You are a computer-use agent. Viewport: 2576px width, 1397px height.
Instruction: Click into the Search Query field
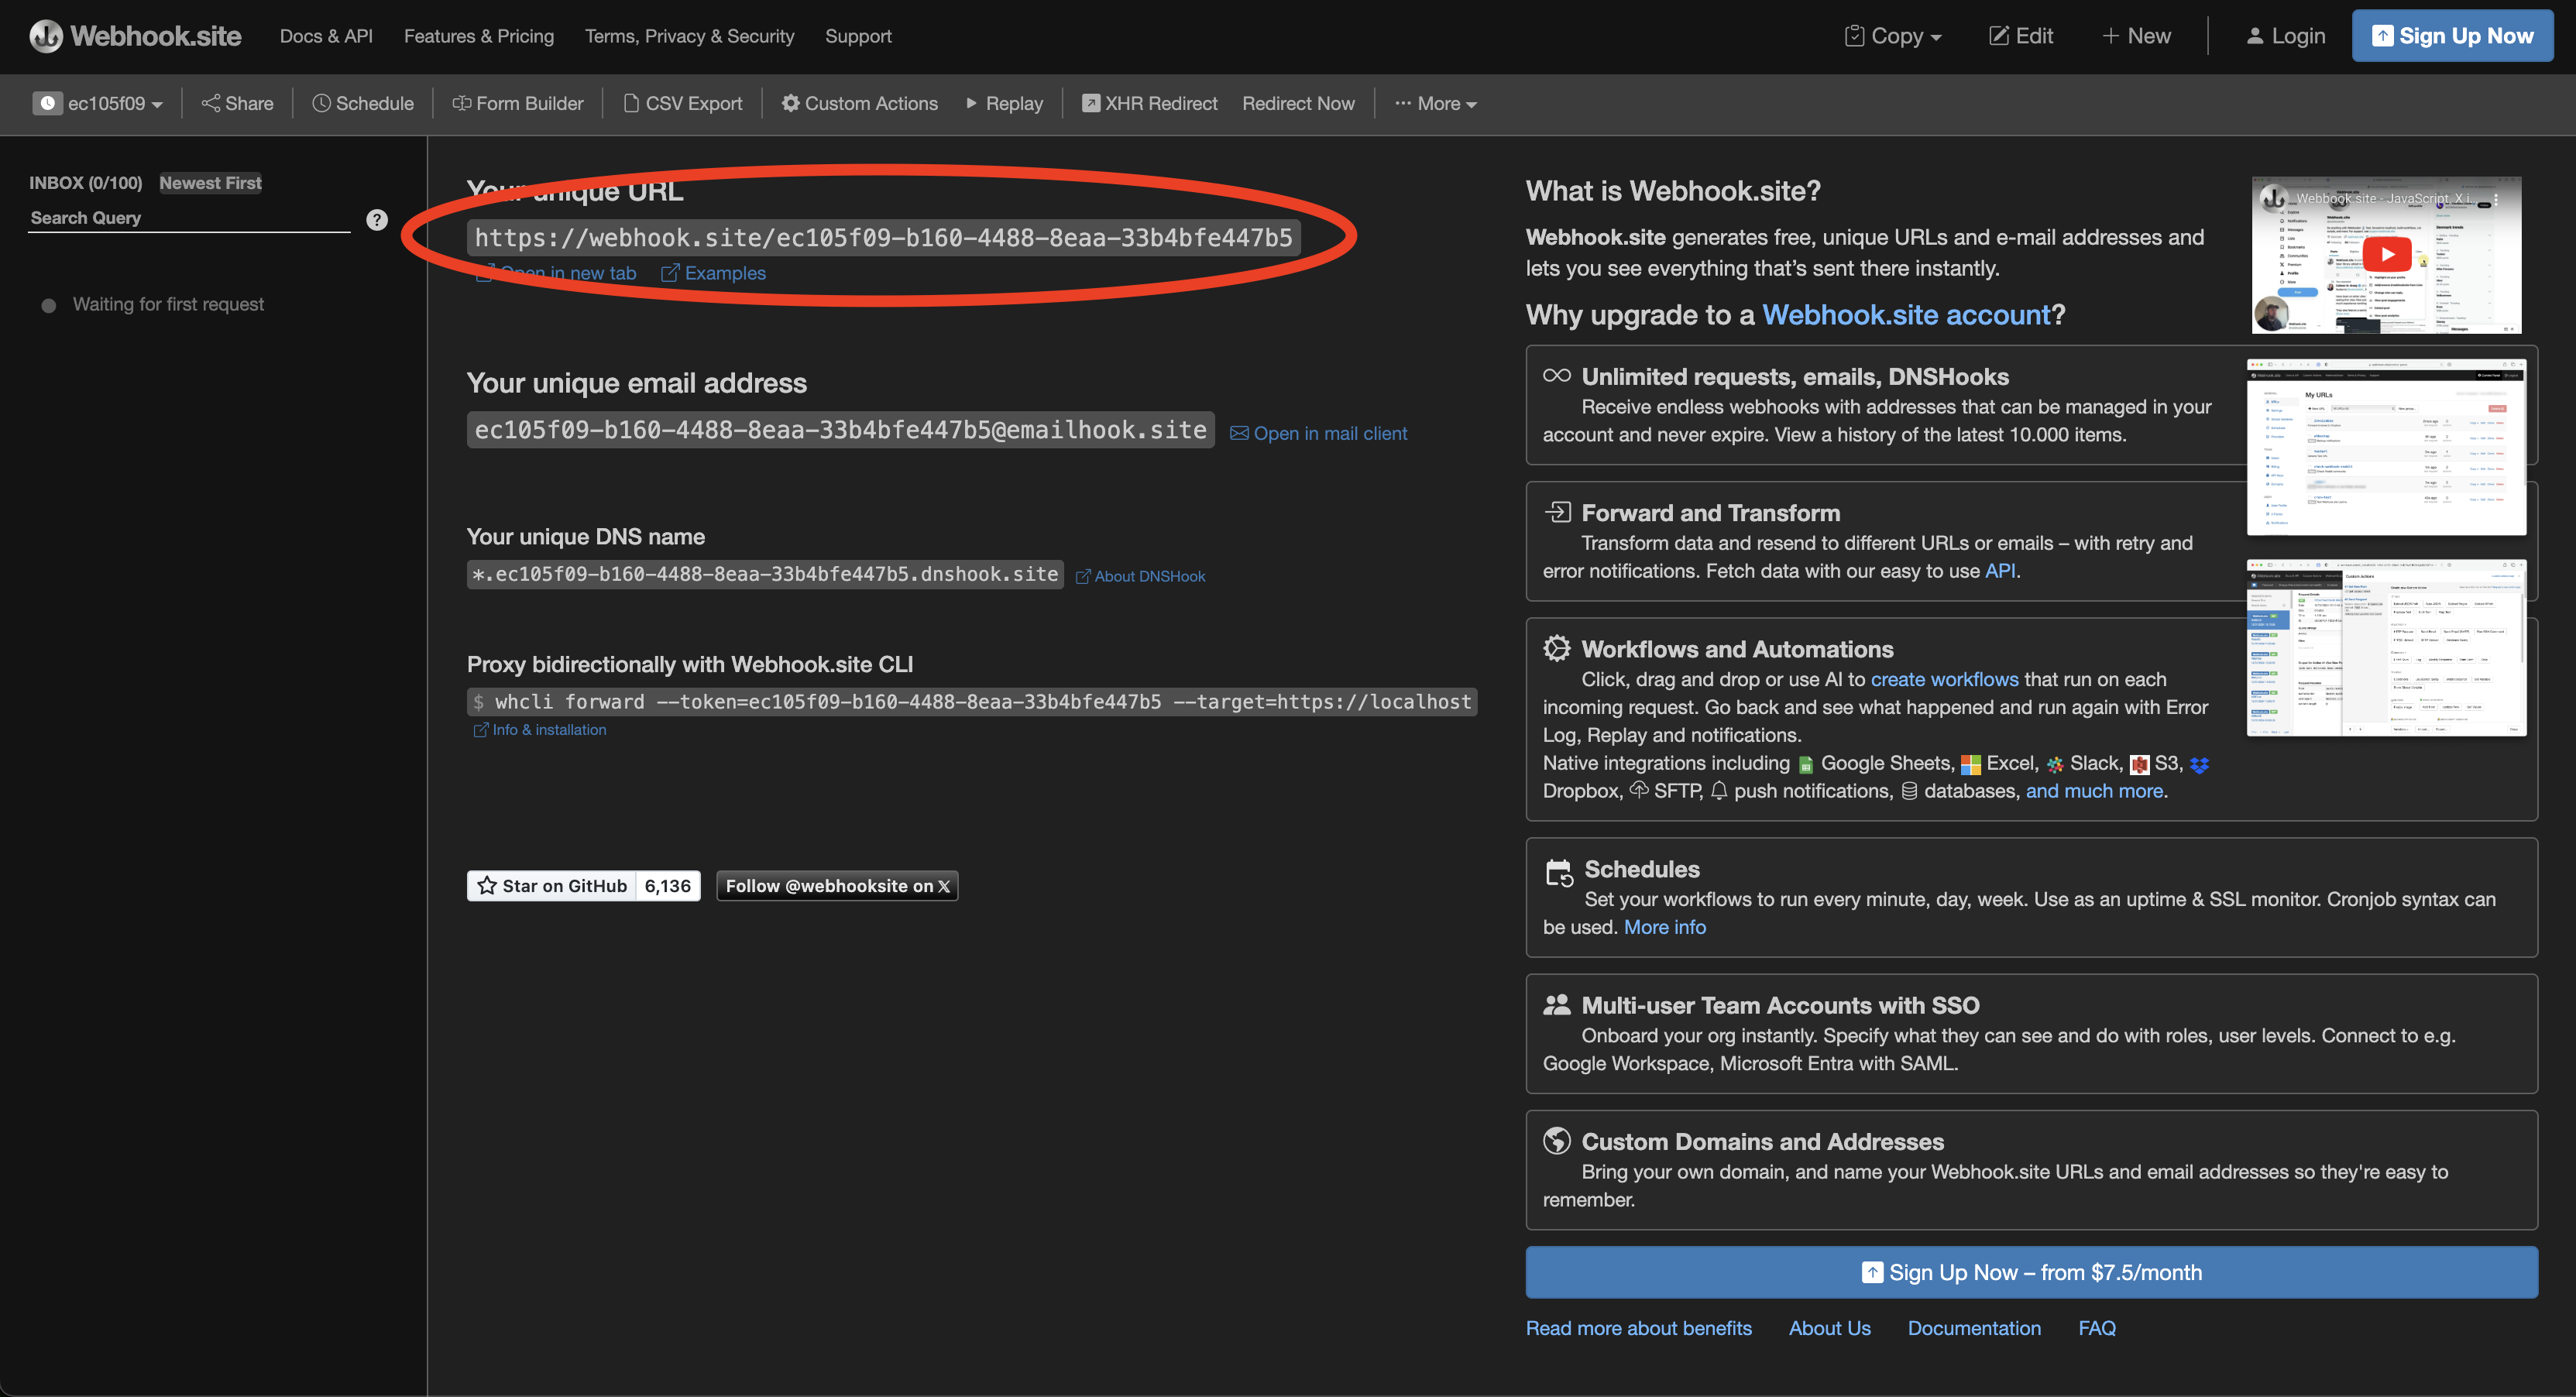tap(190, 218)
